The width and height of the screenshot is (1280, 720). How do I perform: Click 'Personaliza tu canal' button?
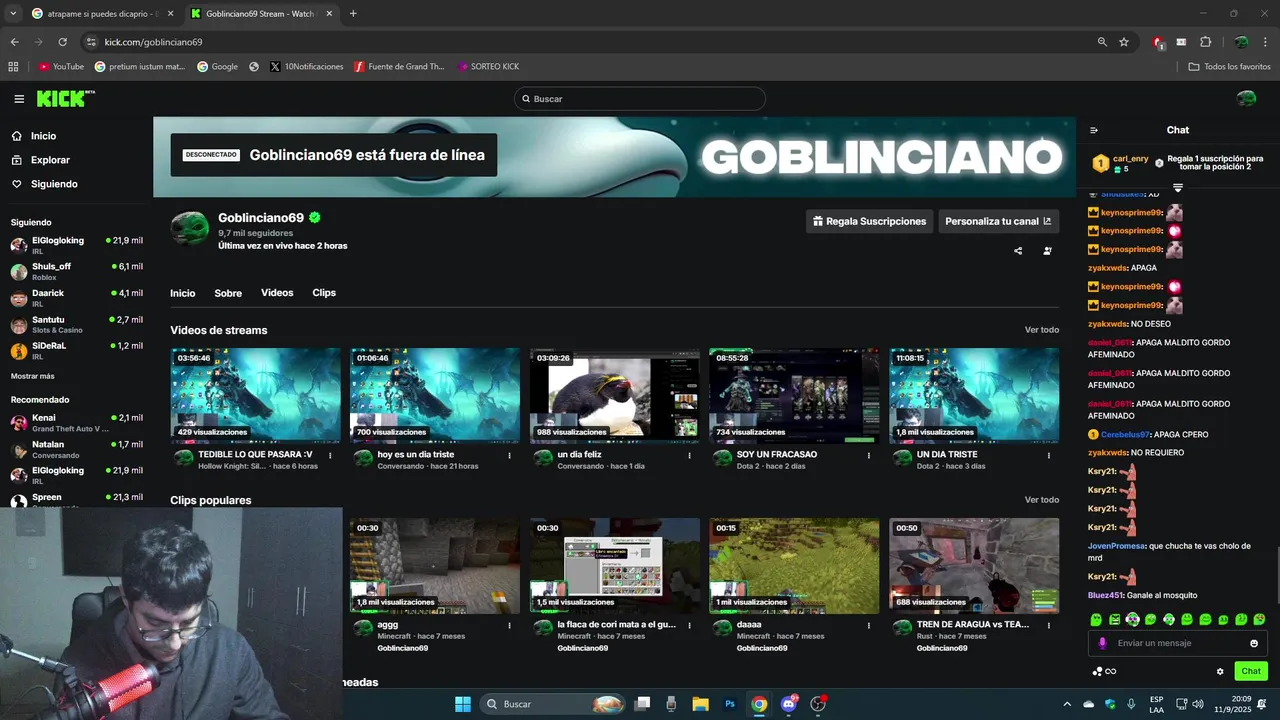[x=998, y=221]
